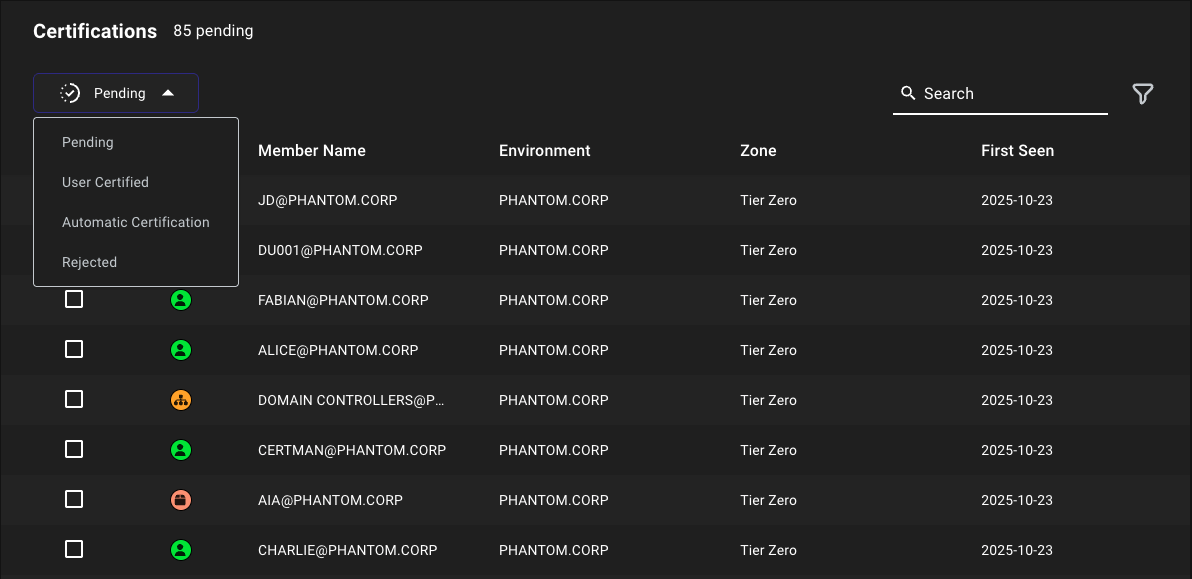Screen dimensions: 1192x579
Task: Click the user icon next to CERTMAN@PHANTOM.CORP
Action: pyautogui.click(x=181, y=449)
